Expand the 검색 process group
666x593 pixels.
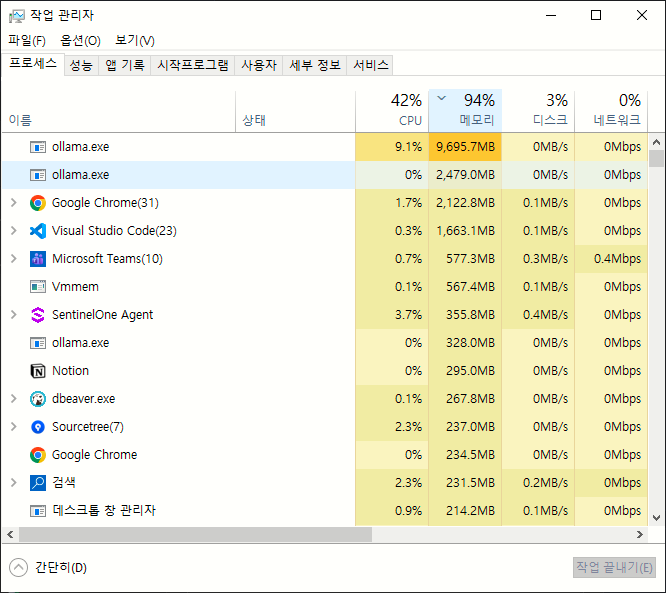(14, 483)
